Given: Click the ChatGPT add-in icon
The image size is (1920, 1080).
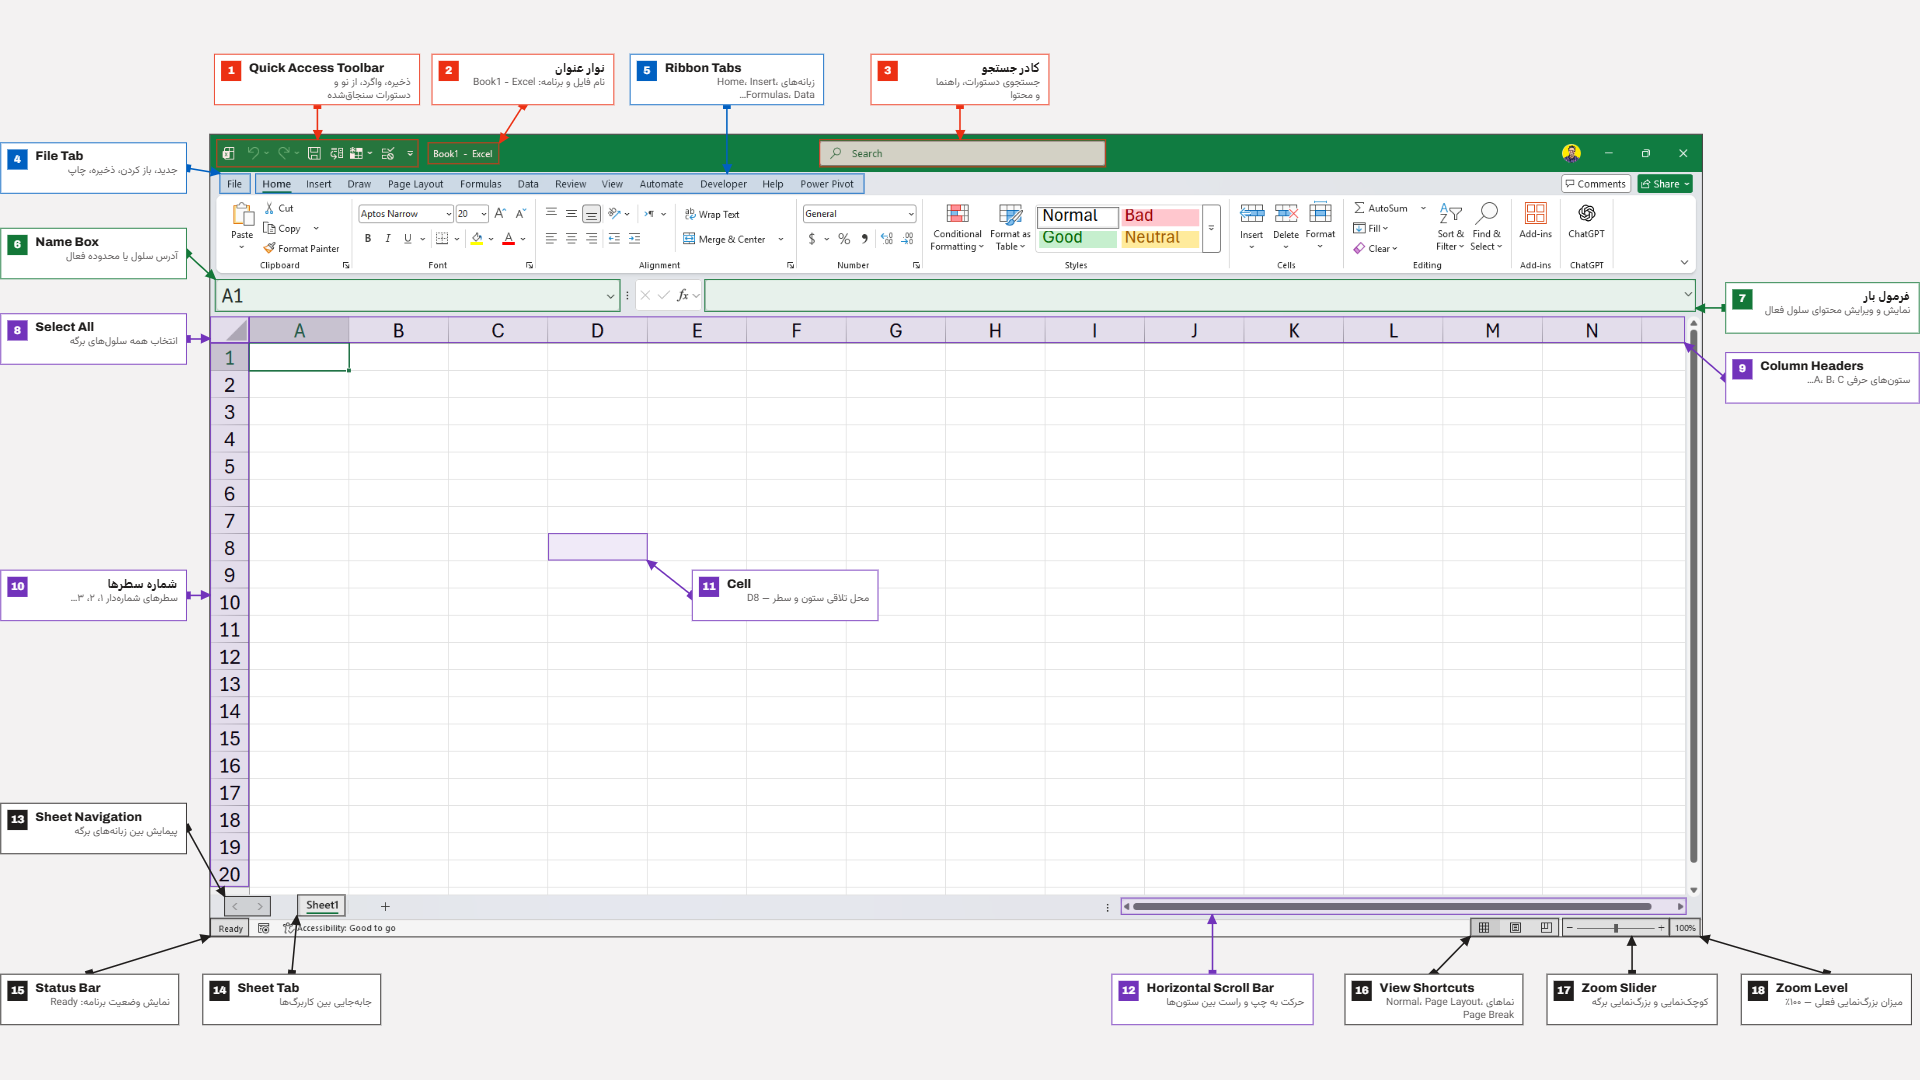Looking at the screenshot, I should [x=1586, y=213].
